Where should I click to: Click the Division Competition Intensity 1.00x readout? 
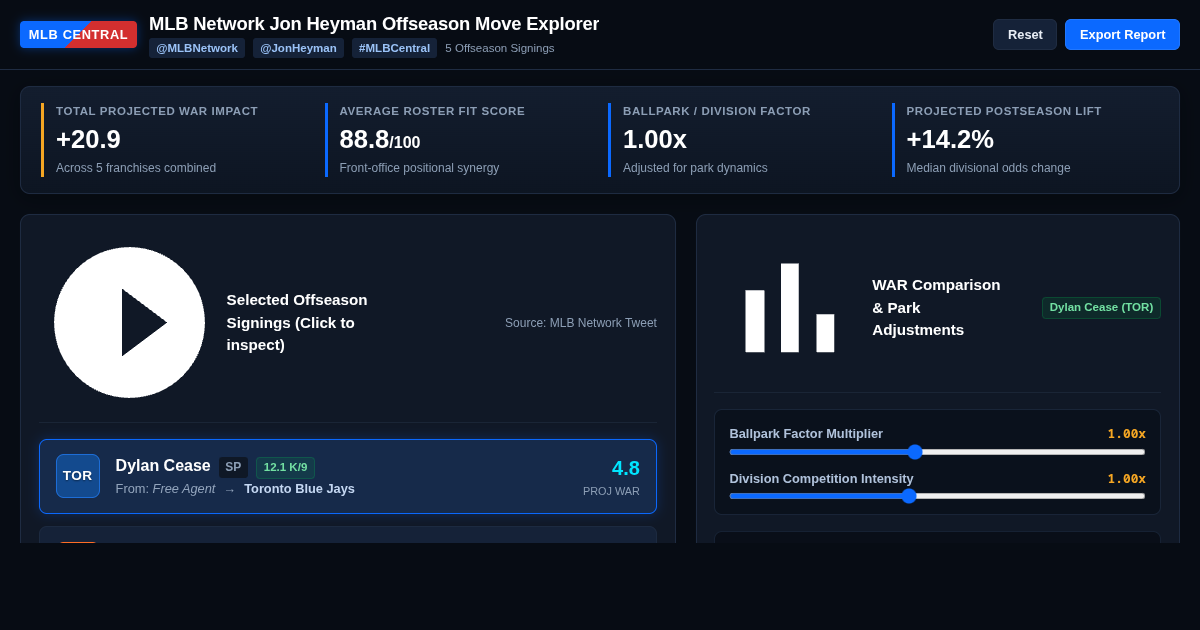(x=1126, y=479)
